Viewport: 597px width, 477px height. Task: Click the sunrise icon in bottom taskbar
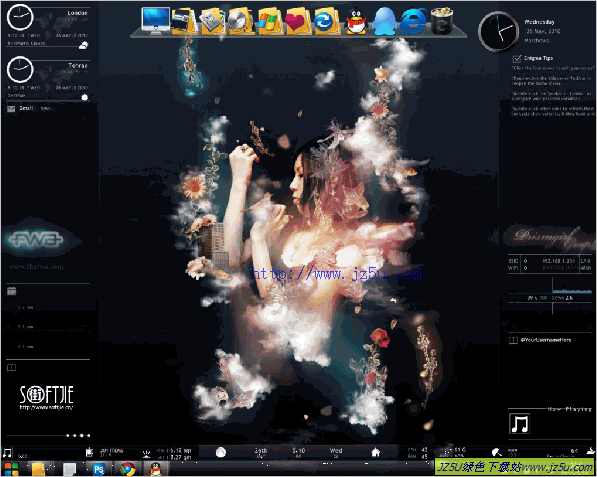pyautogui.click(x=147, y=453)
